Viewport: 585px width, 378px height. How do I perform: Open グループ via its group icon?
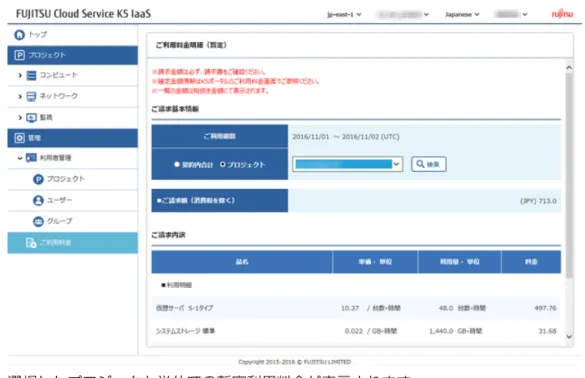coord(38,221)
